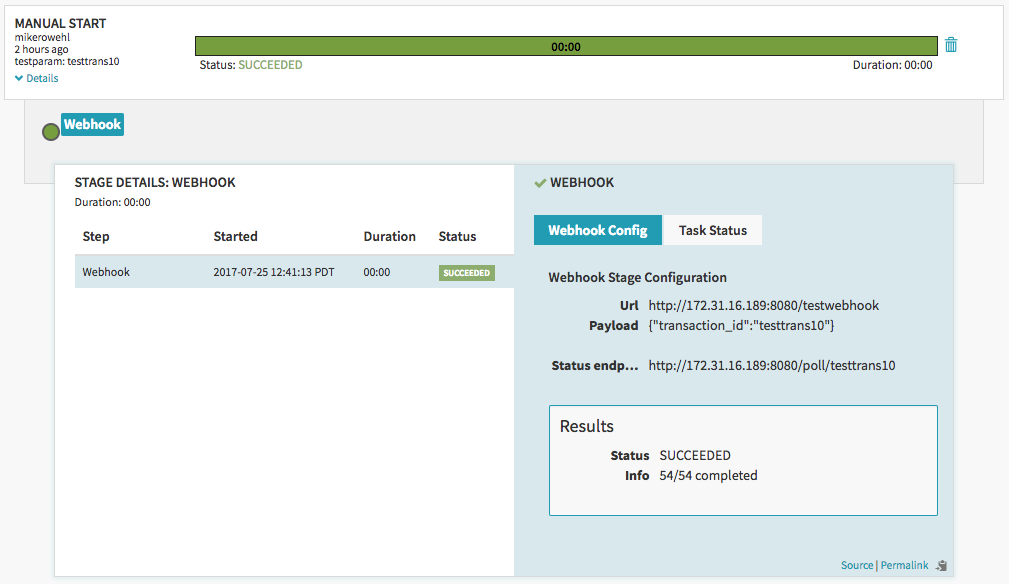Click the chevron arrow beside Details

(x=19, y=78)
